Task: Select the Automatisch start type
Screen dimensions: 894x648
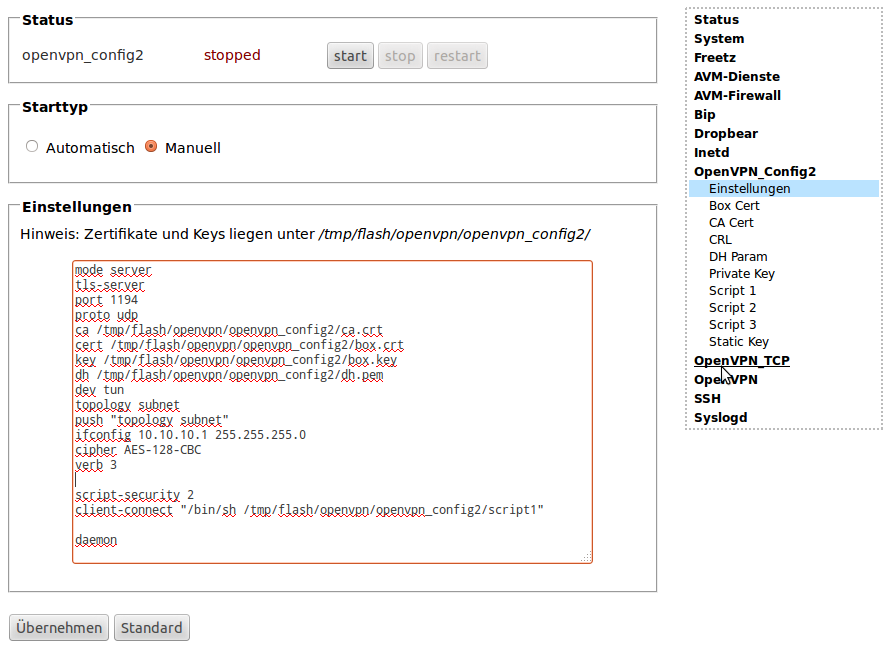Action: [x=32, y=147]
